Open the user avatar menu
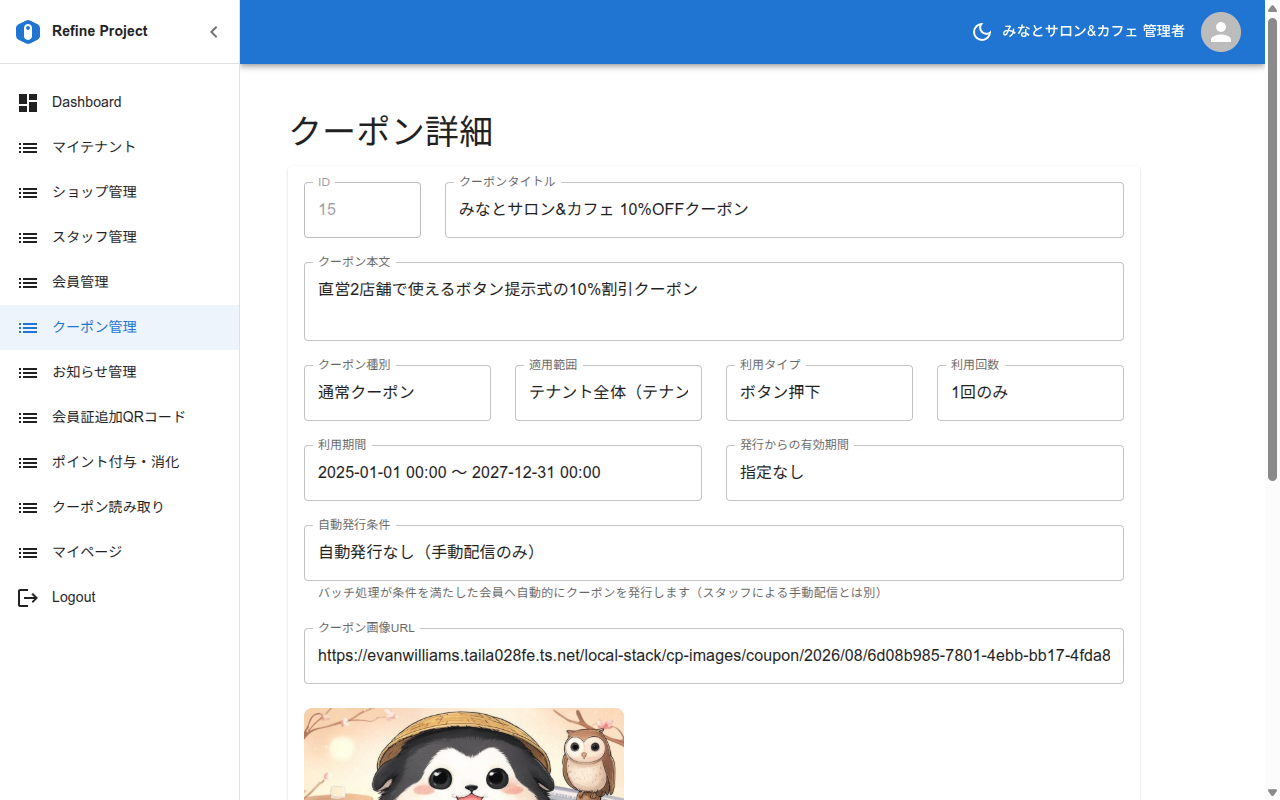This screenshot has height=800, width=1280. point(1221,32)
